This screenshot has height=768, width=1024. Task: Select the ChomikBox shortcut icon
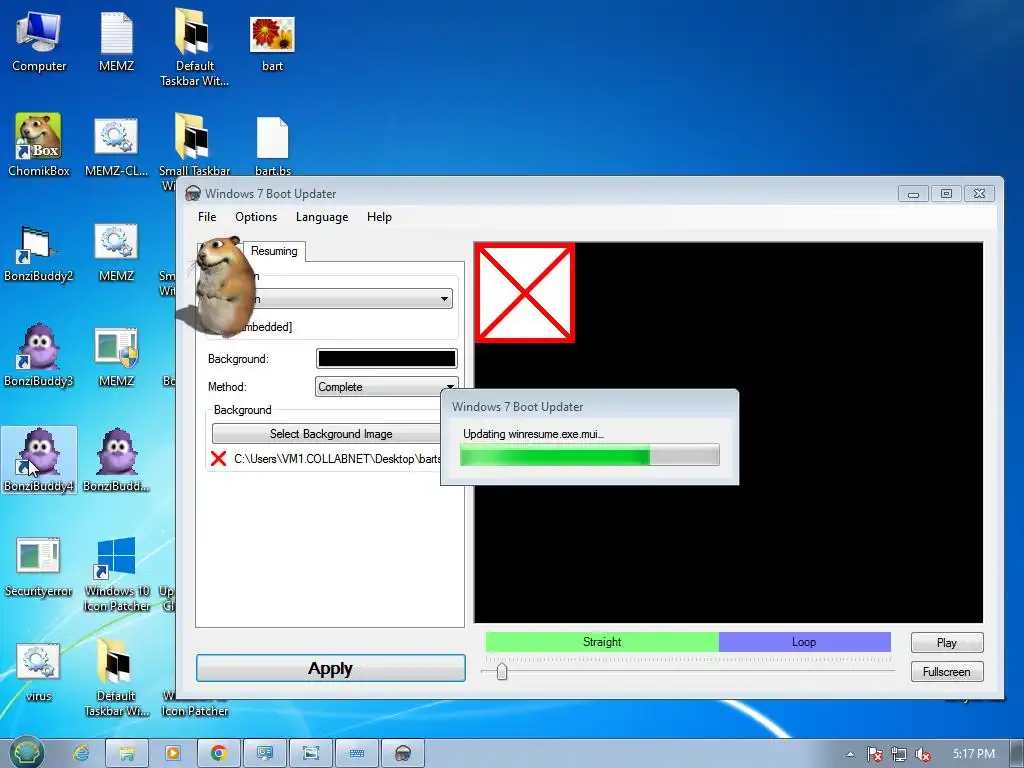39,145
